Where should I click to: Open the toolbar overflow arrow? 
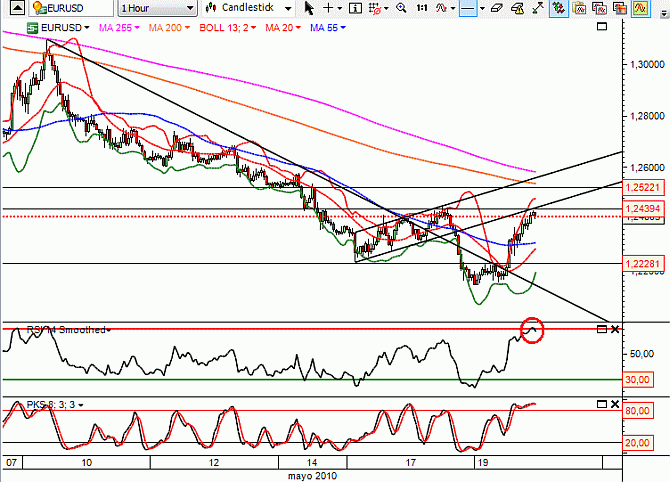[664, 13]
